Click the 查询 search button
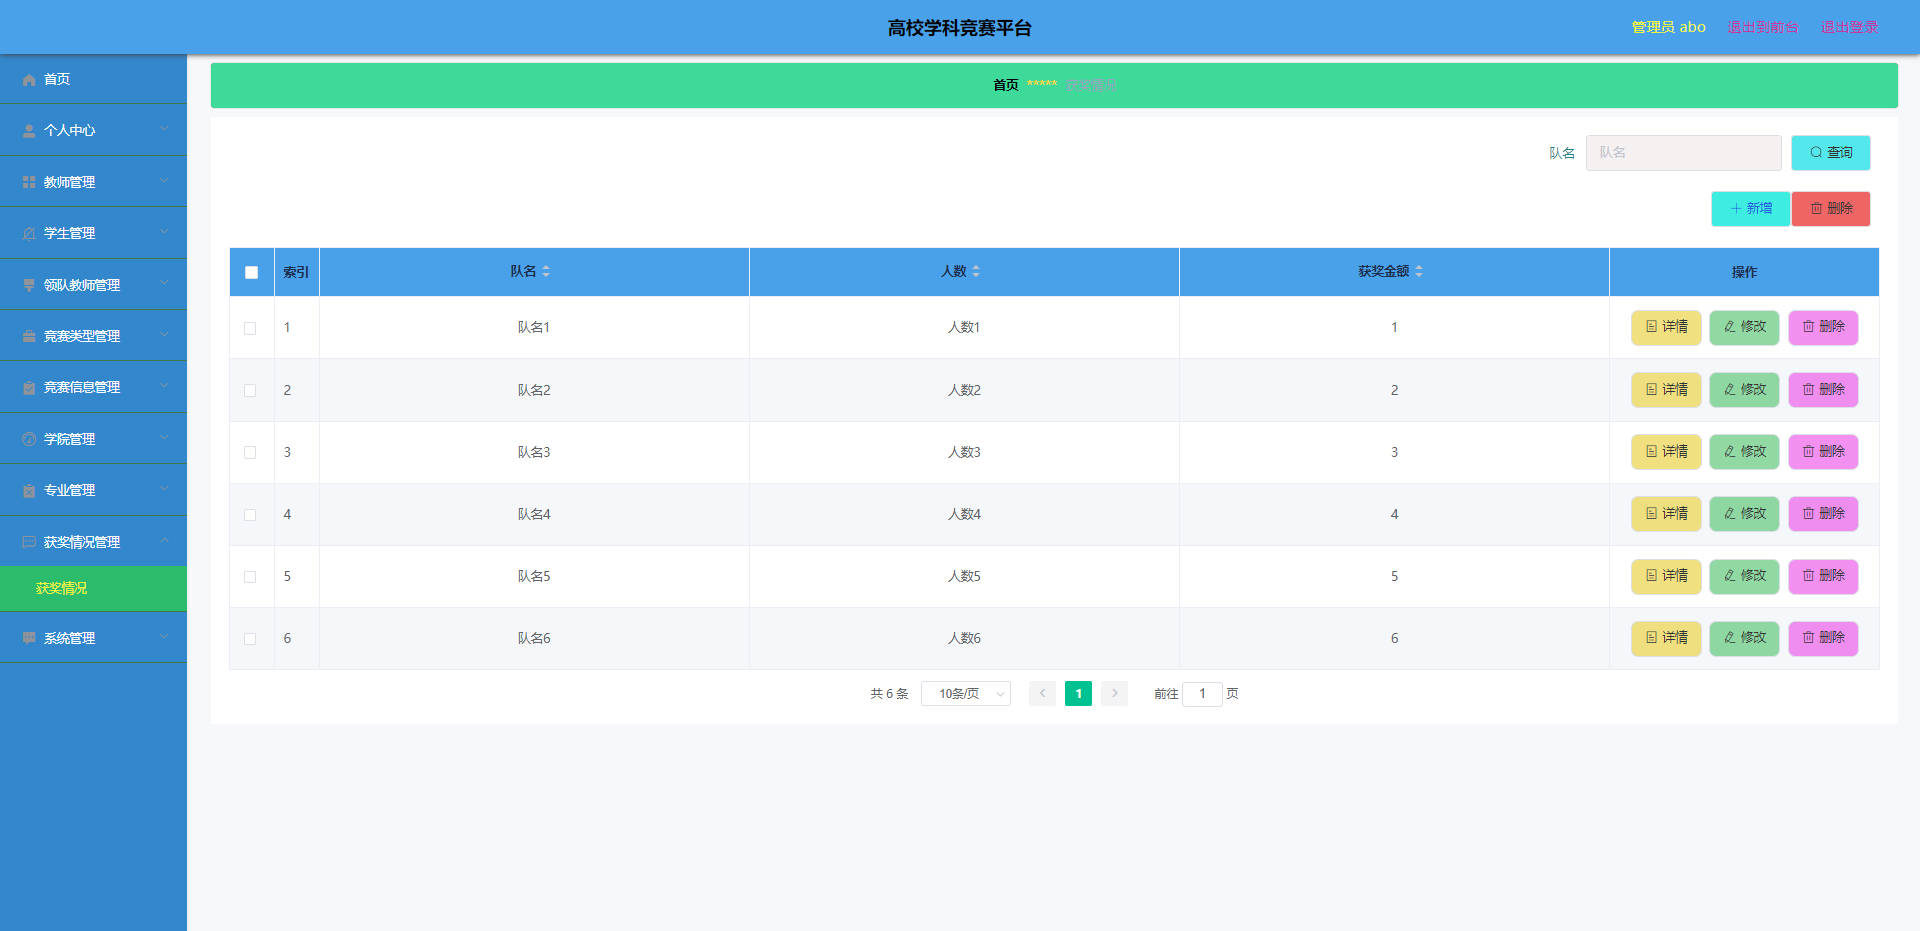1920x931 pixels. pyautogui.click(x=1830, y=153)
